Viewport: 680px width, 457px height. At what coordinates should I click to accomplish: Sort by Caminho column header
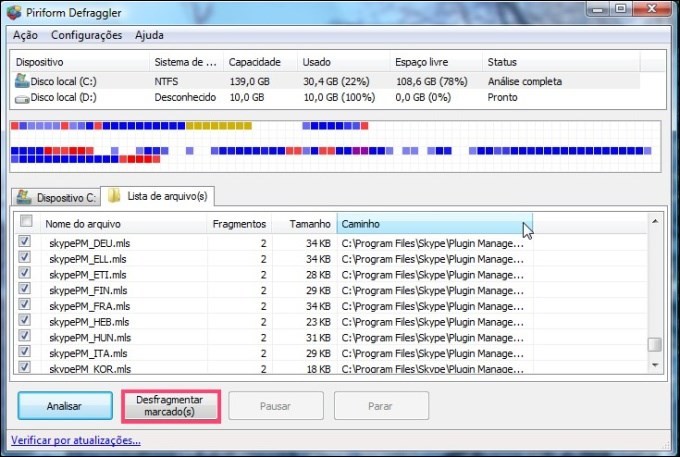(x=435, y=224)
